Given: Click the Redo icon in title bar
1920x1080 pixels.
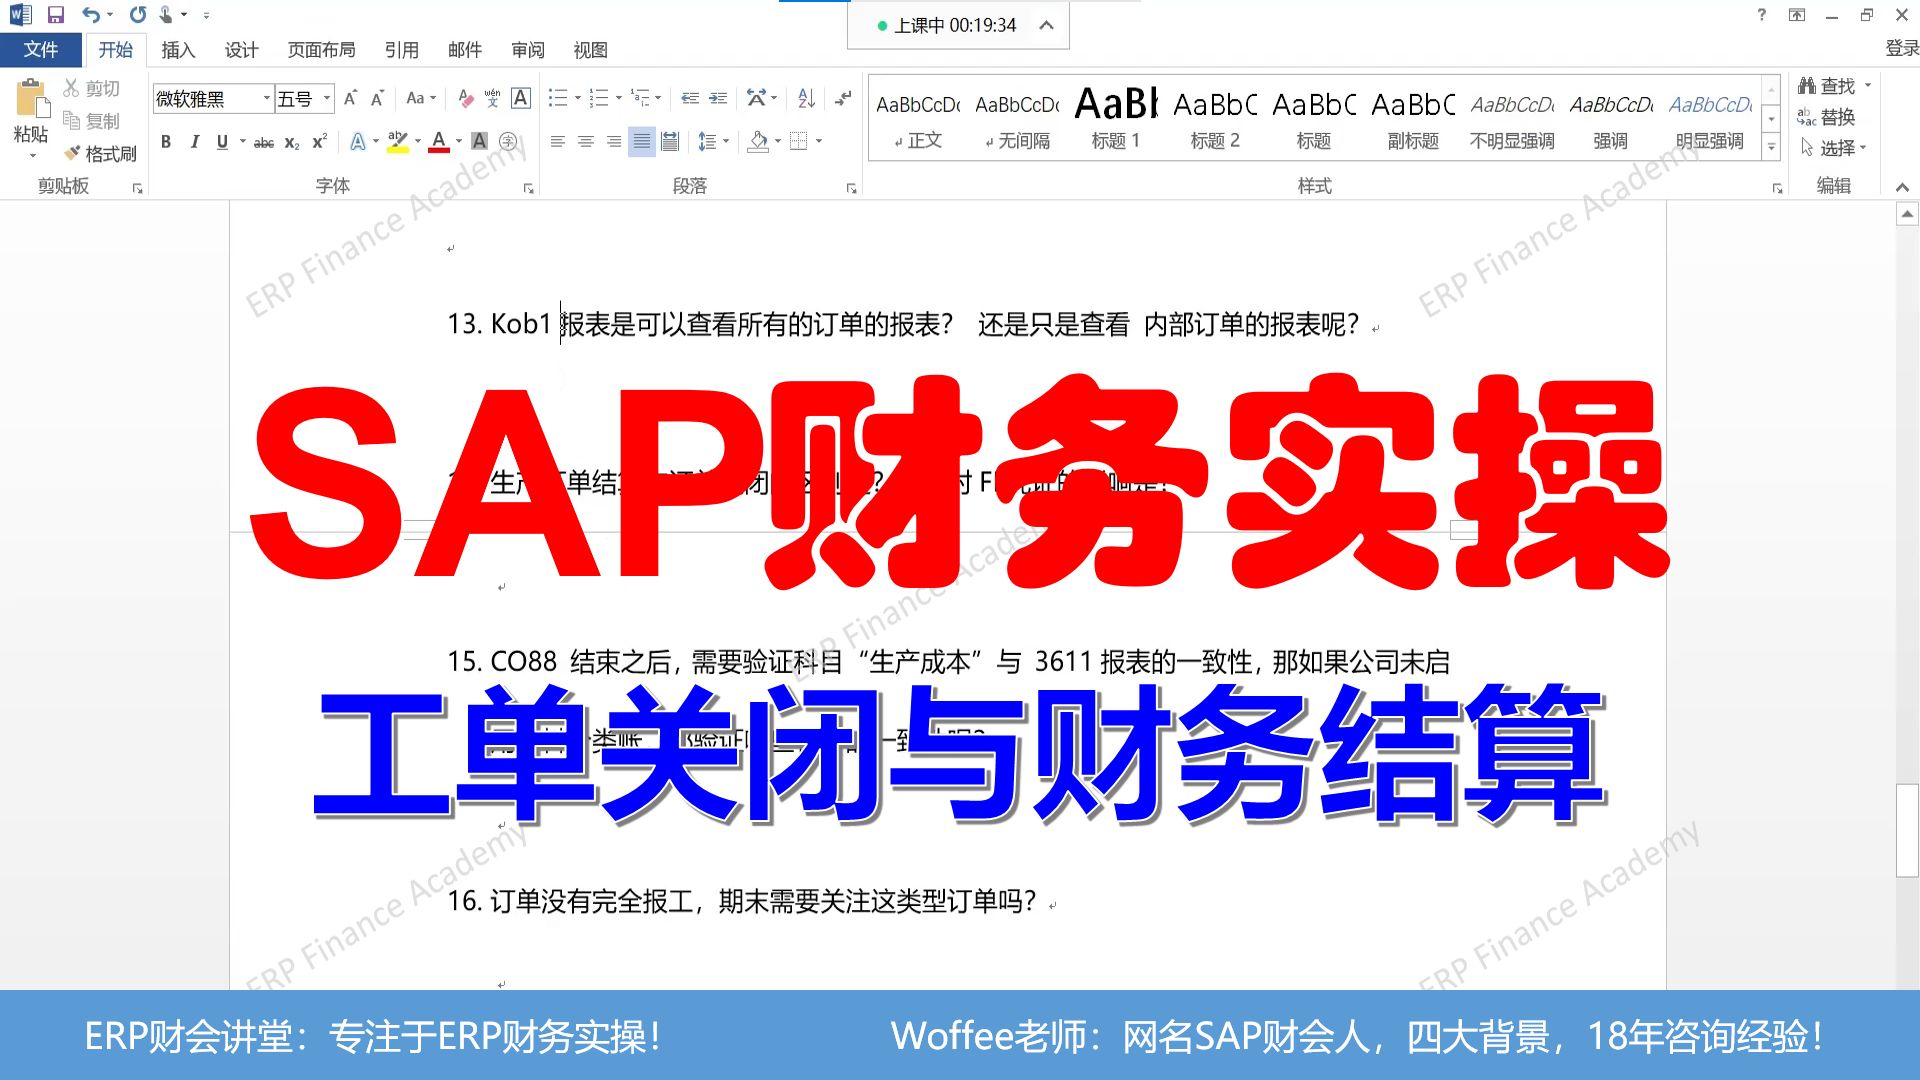Looking at the screenshot, I should coord(138,15).
